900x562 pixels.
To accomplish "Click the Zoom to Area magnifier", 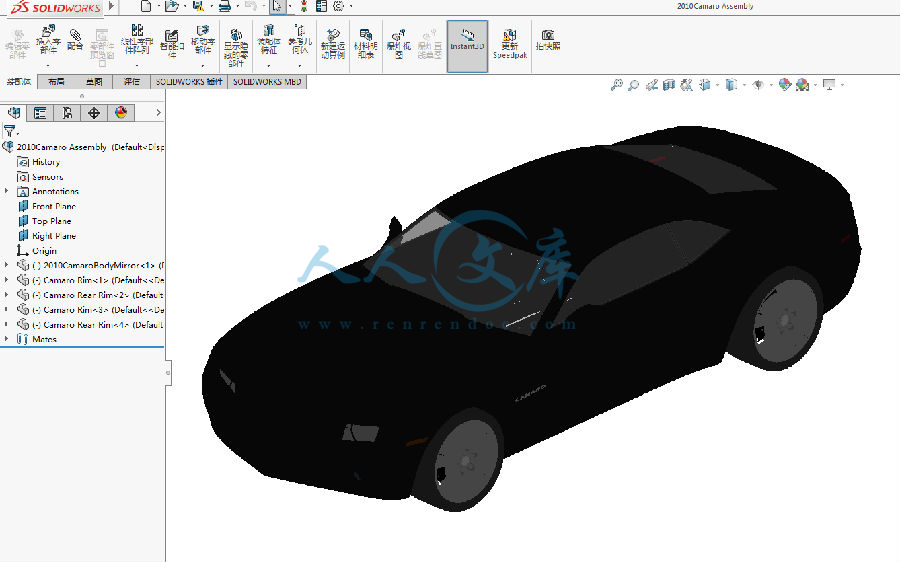I will coord(633,85).
